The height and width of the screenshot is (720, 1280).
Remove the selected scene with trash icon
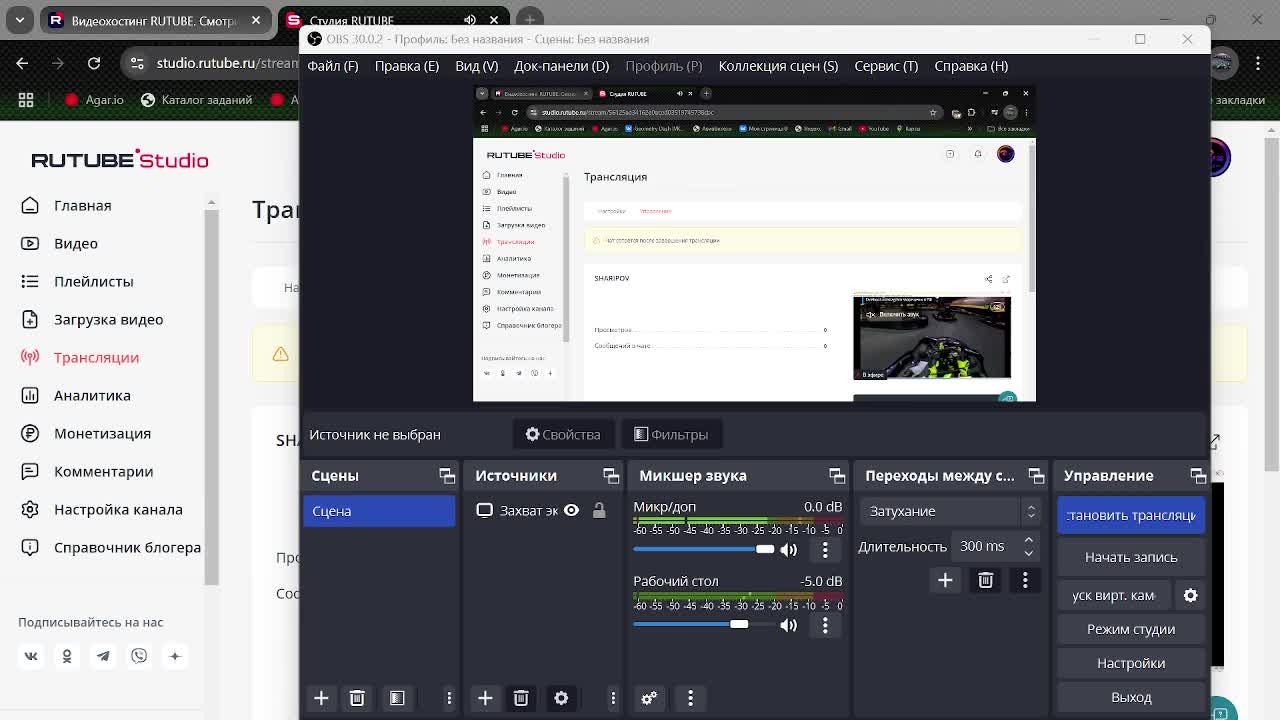point(357,698)
